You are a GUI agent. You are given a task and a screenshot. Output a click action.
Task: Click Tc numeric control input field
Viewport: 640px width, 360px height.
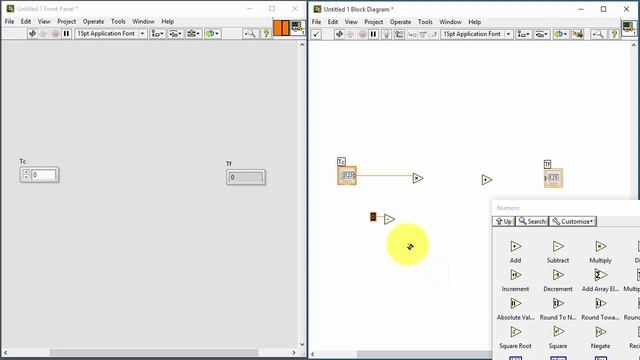point(43,175)
